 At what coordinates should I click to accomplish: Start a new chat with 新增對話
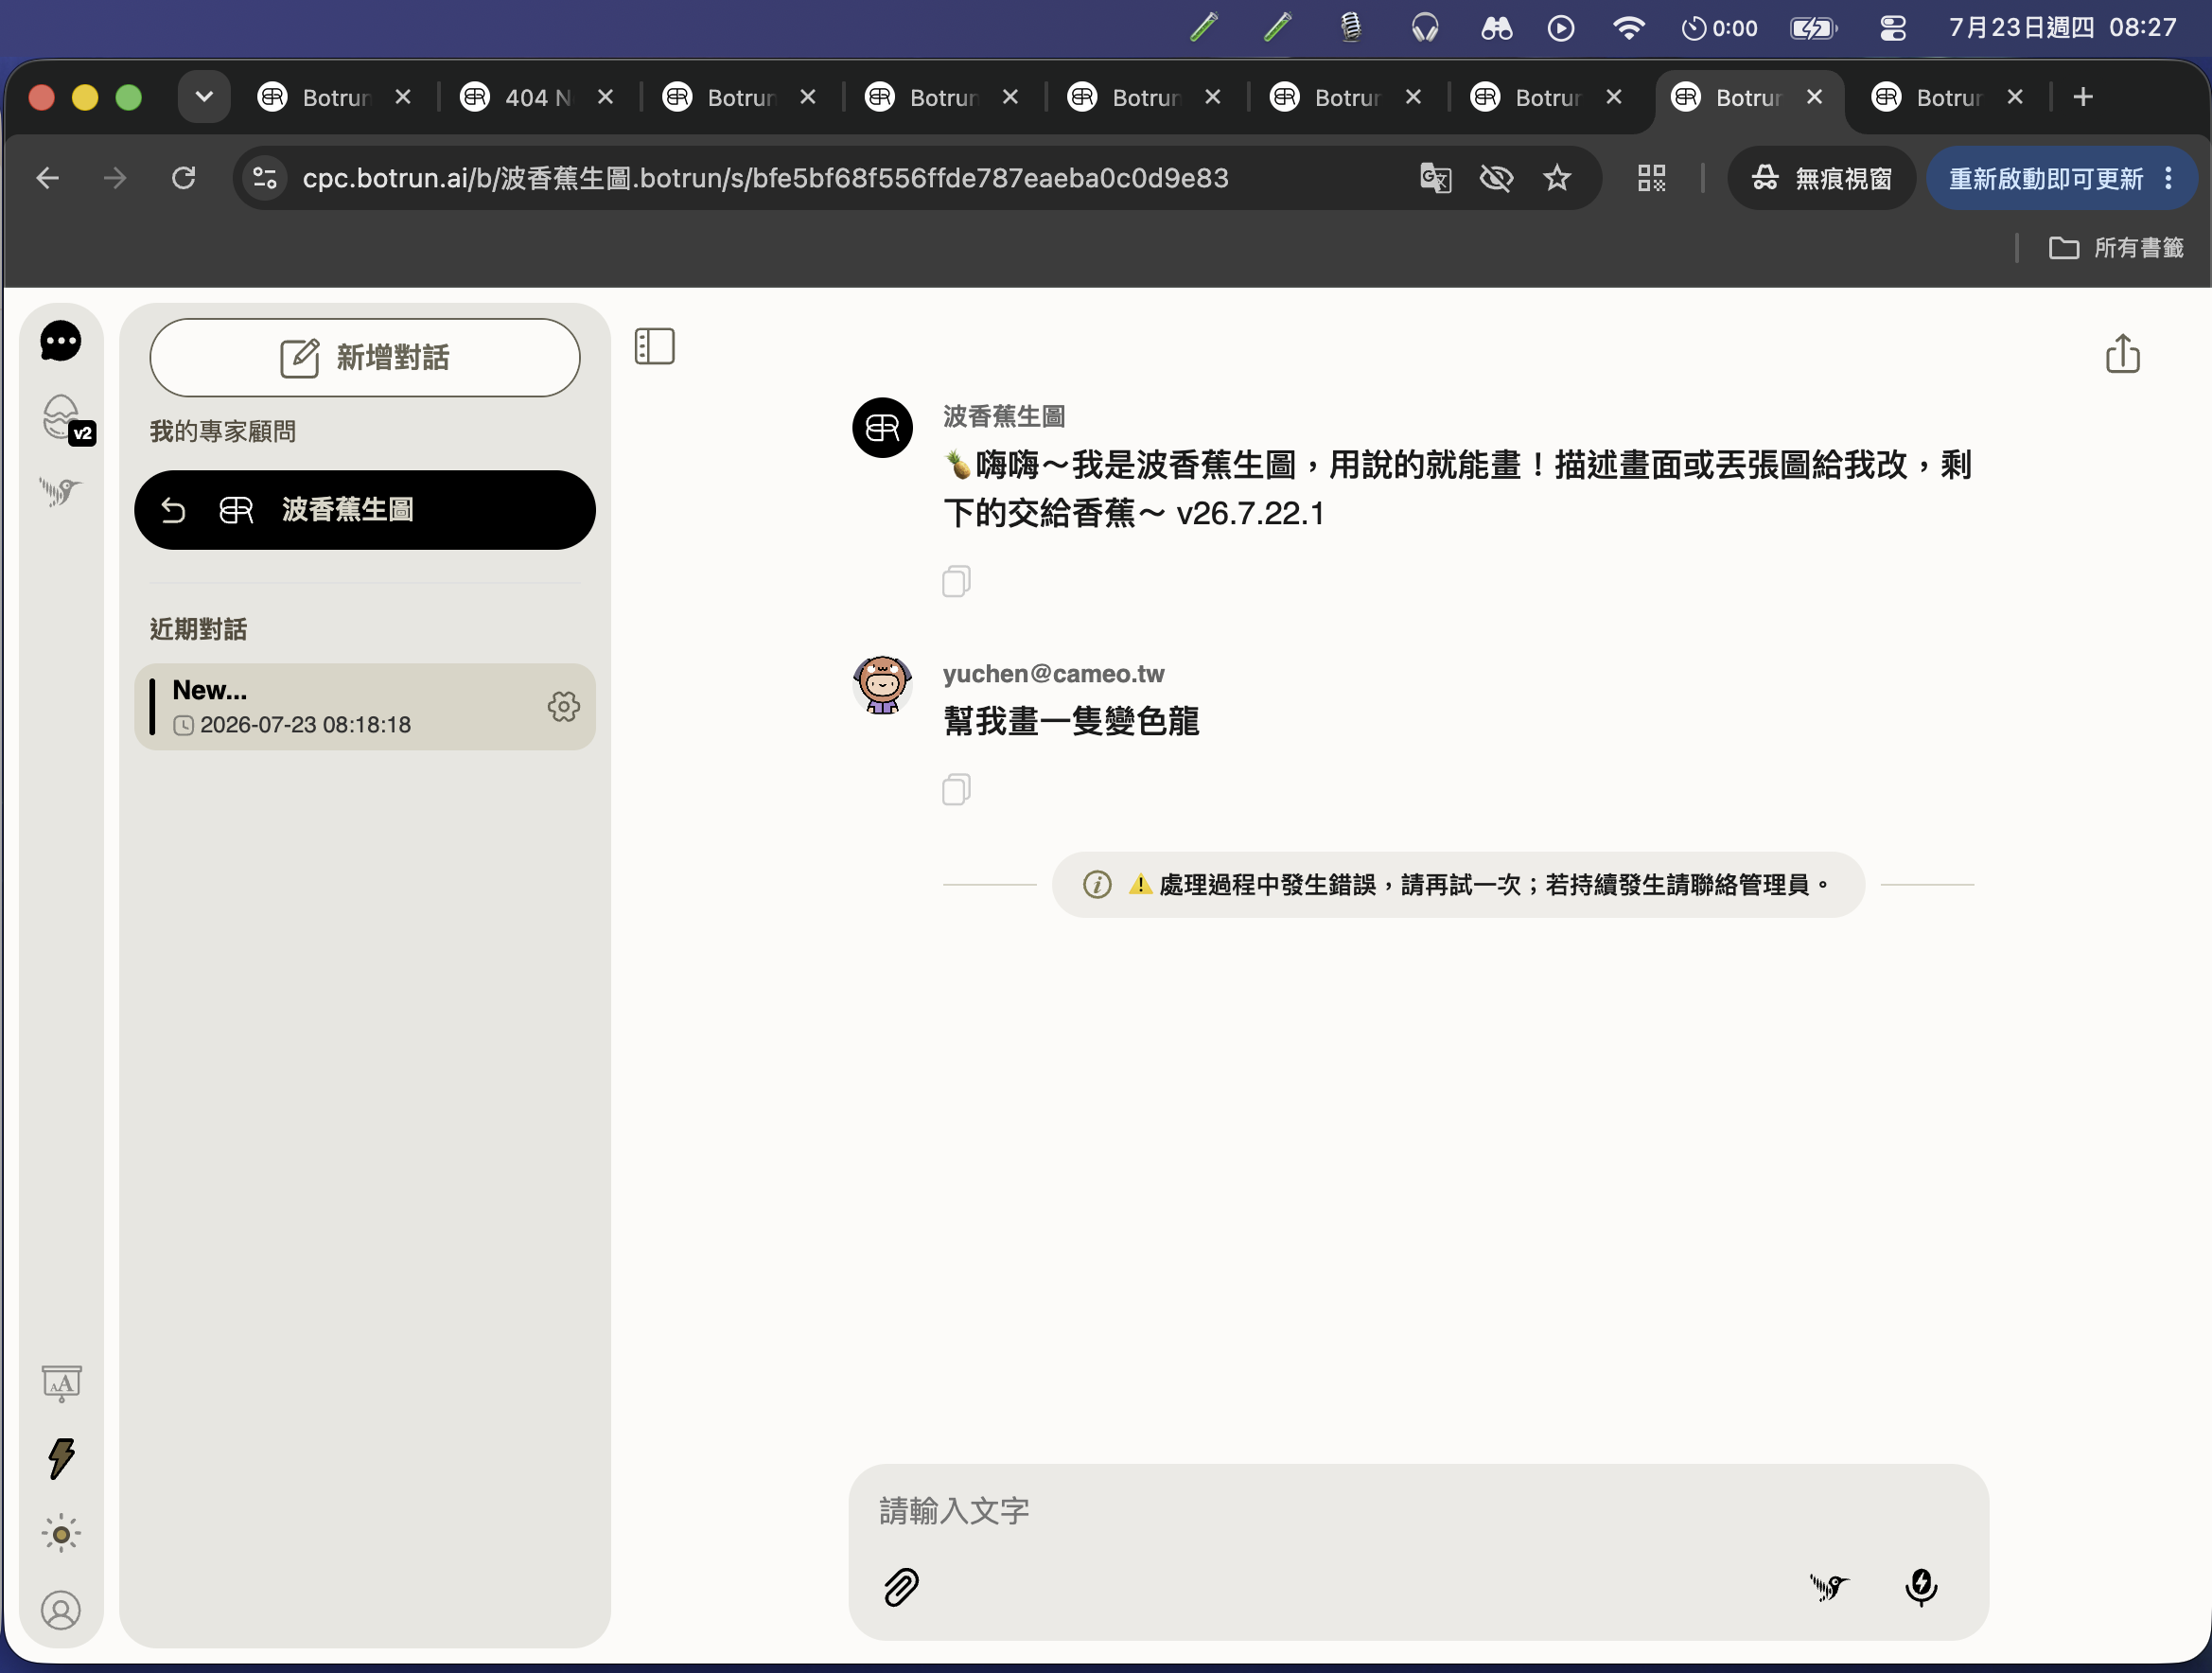pos(365,358)
